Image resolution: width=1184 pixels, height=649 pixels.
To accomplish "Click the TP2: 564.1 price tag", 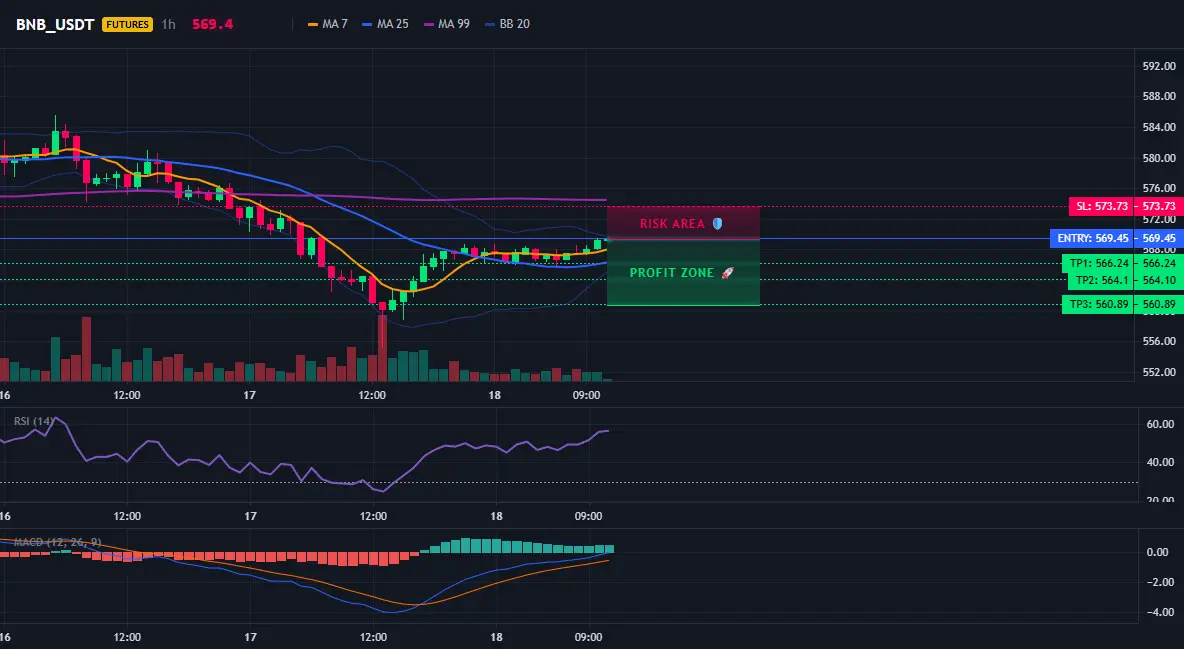I will coord(1102,280).
